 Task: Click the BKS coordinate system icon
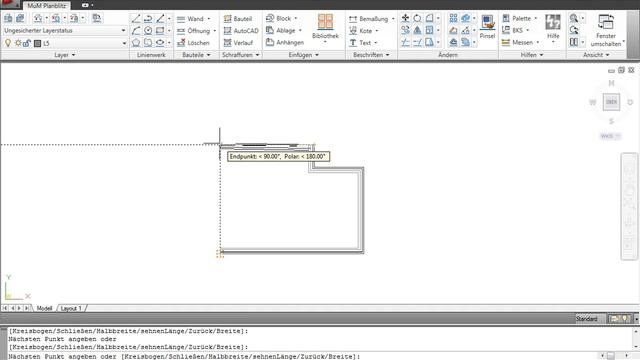coord(506,30)
